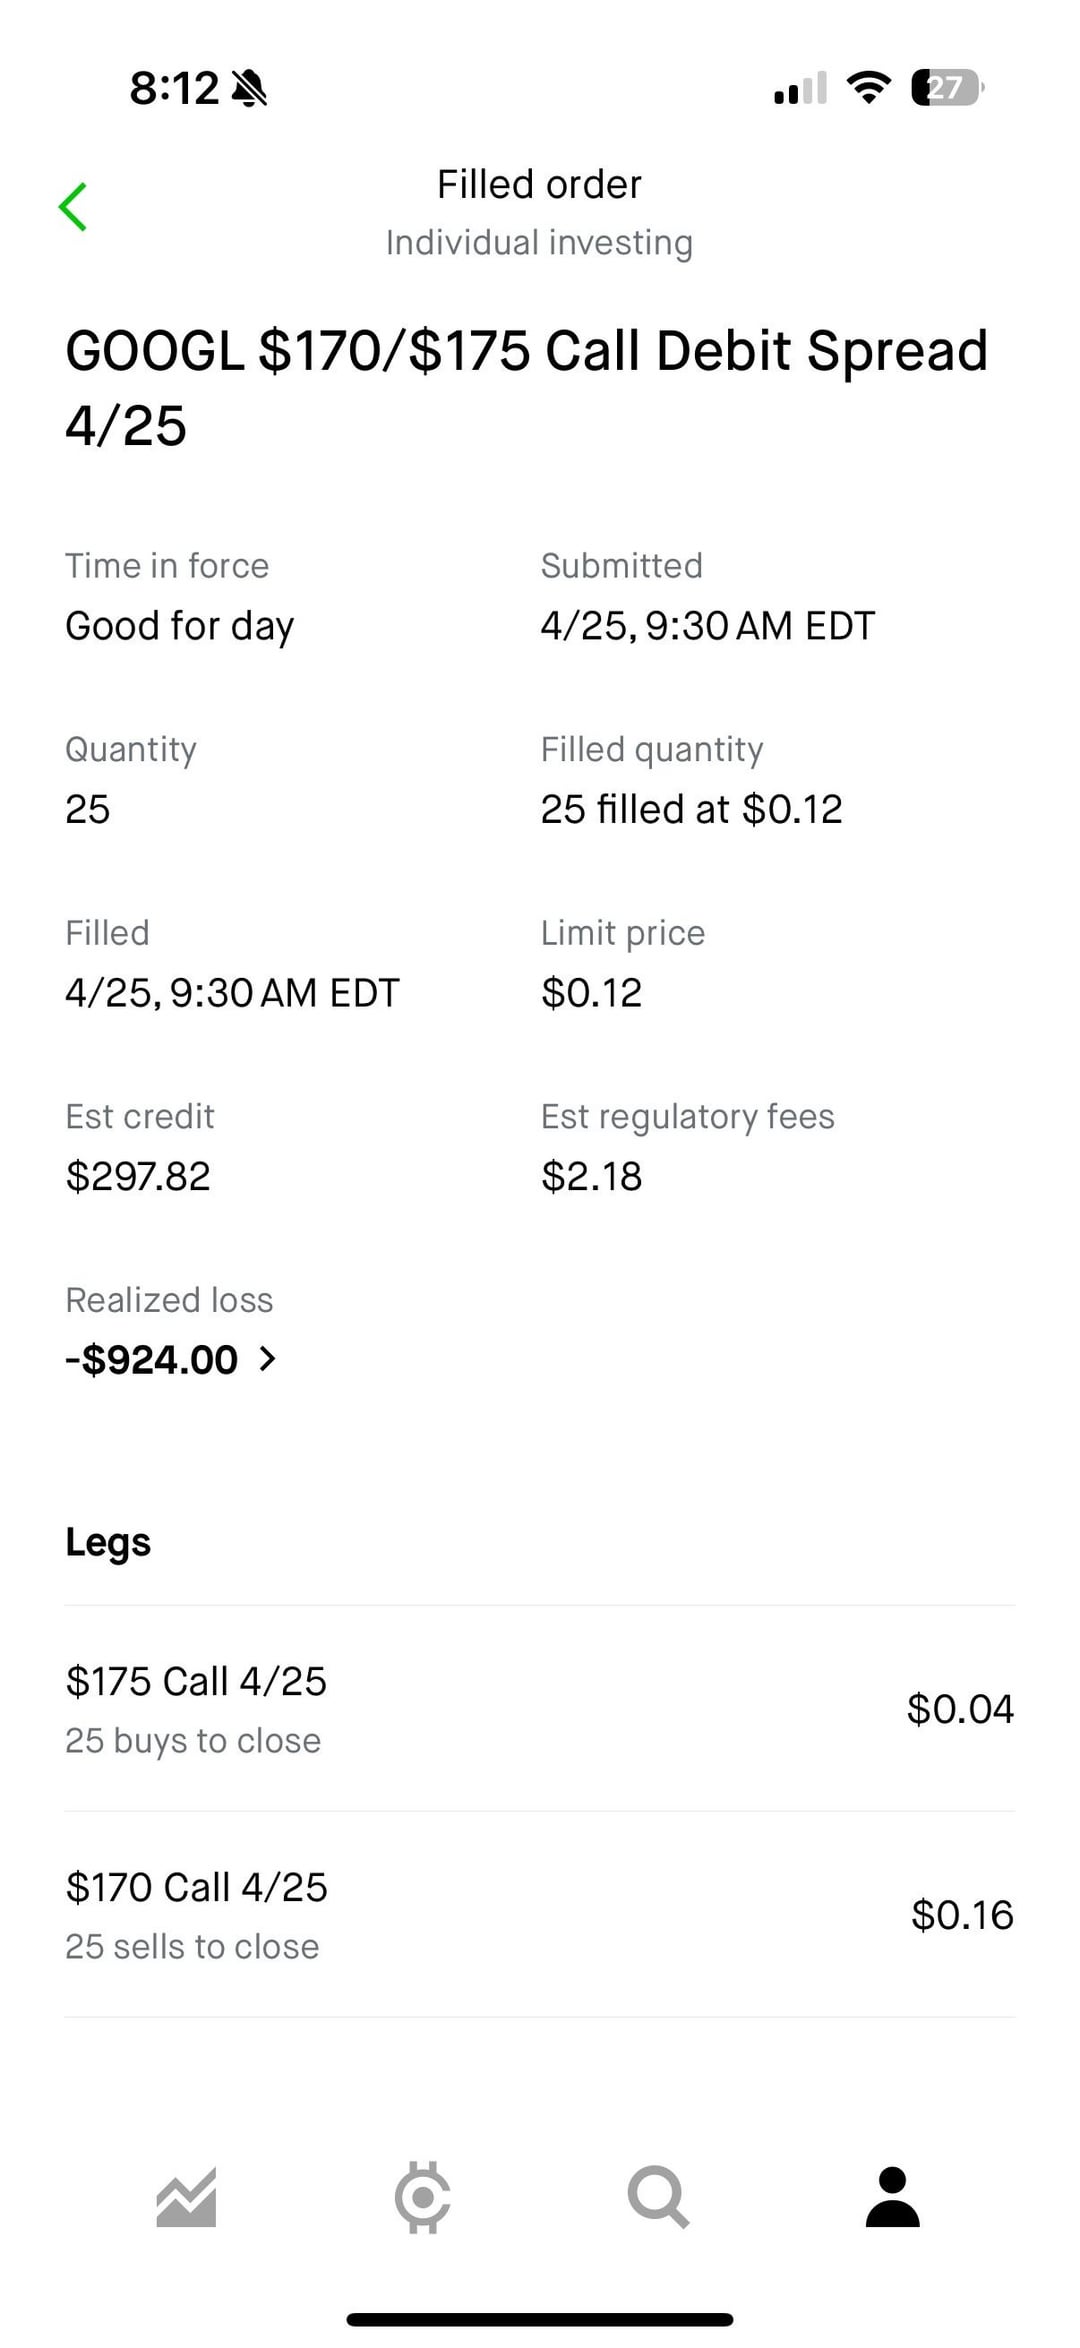The image size is (1080, 2348).
Task: Open the account profile tab icon
Action: [892, 2197]
